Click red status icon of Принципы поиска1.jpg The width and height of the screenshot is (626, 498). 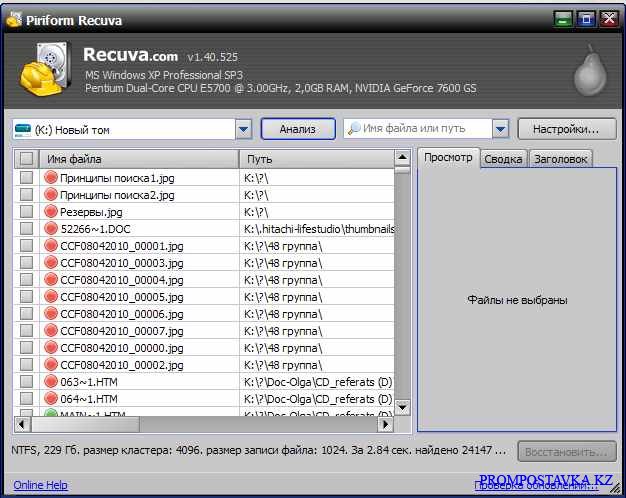51,177
